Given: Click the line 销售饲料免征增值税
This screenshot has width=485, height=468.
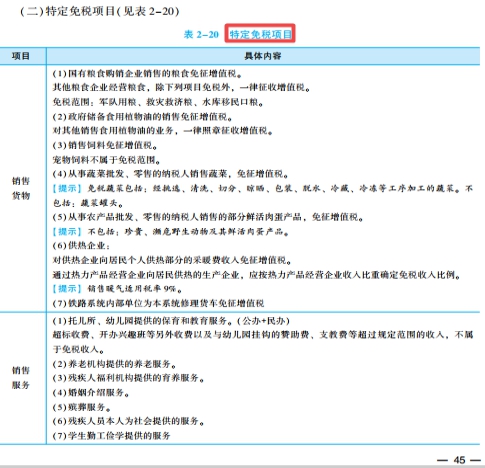Looking at the screenshot, I should click(x=105, y=145).
